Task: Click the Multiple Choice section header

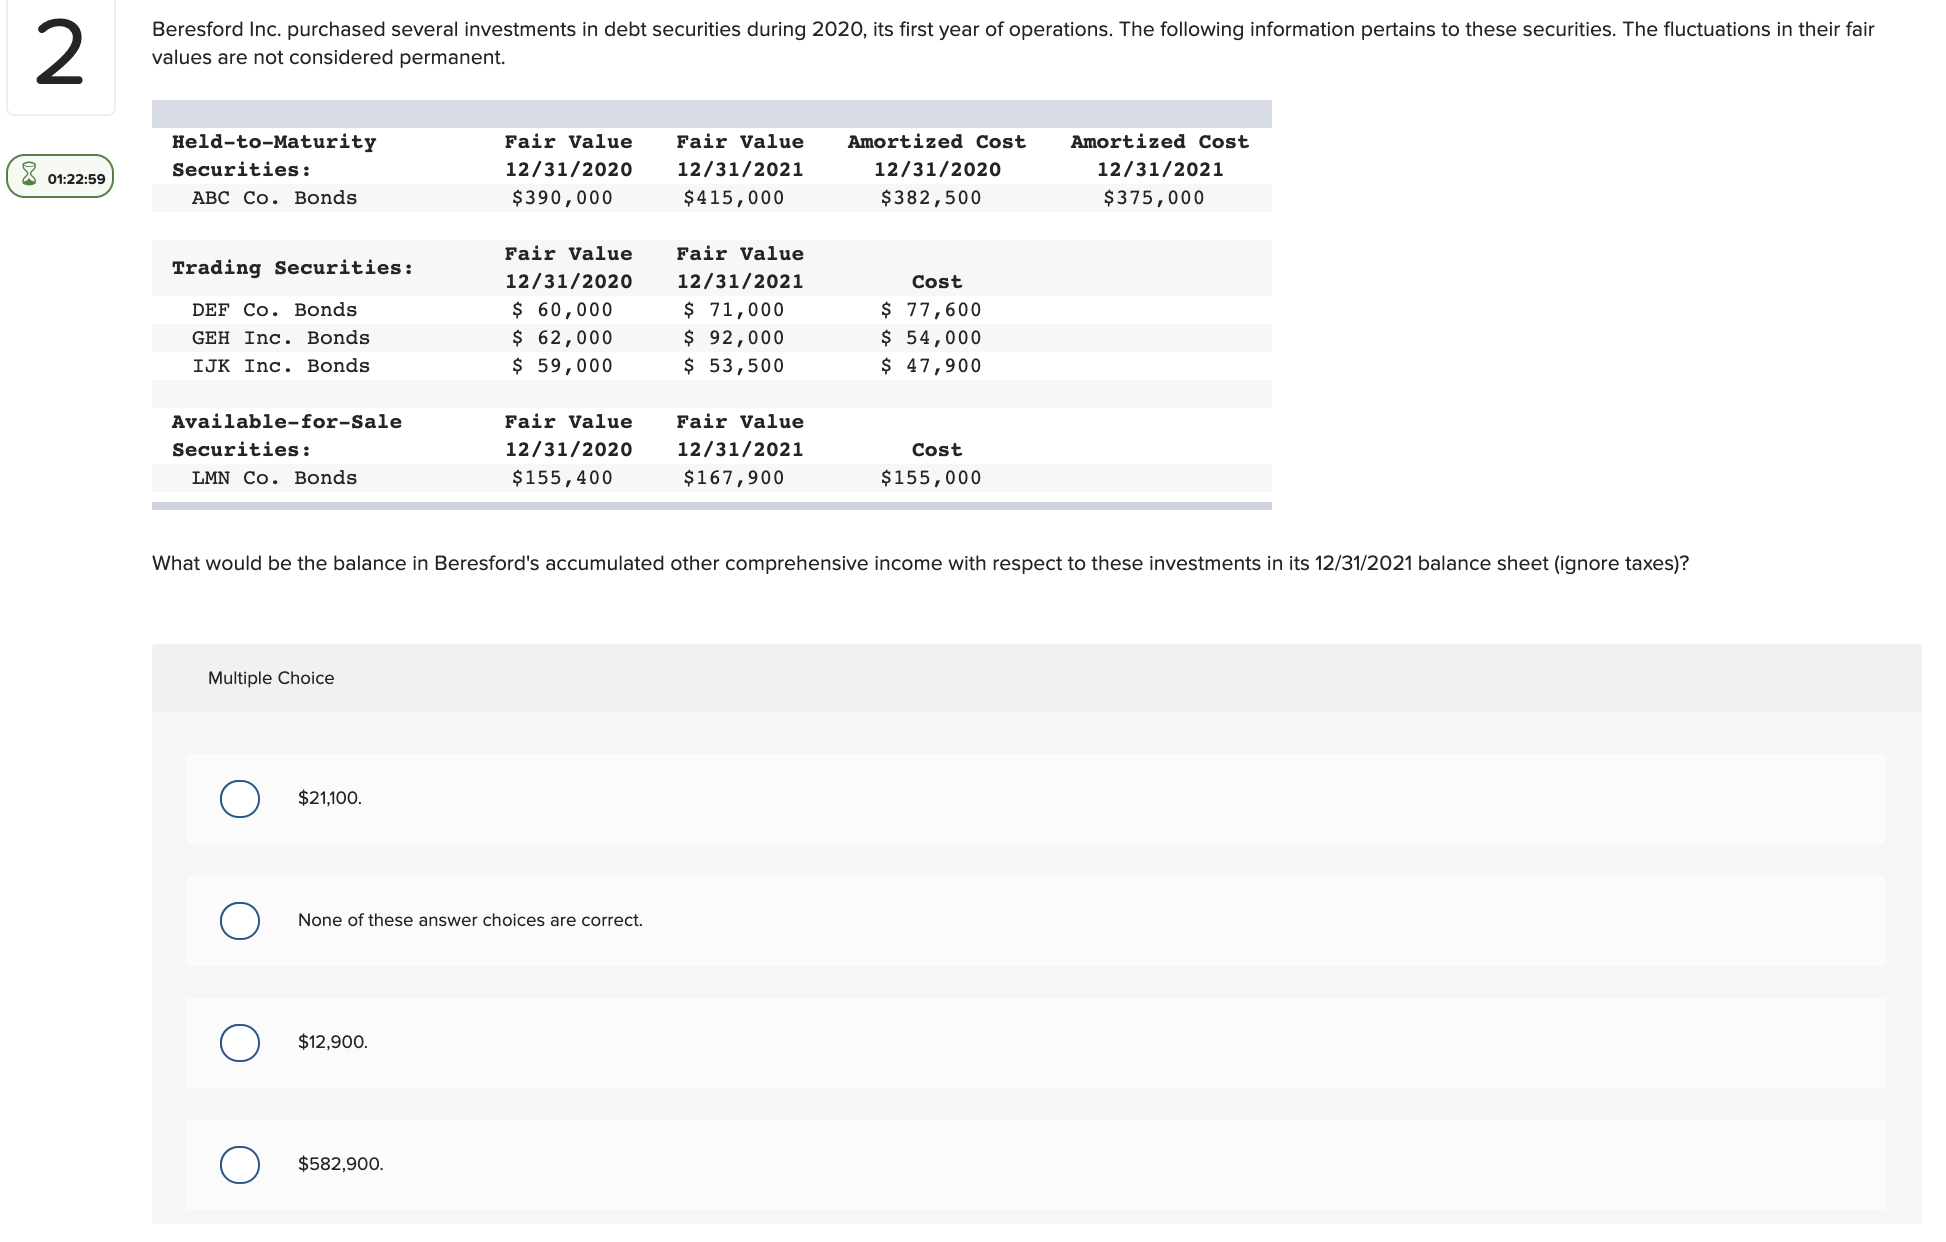Action: [271, 678]
